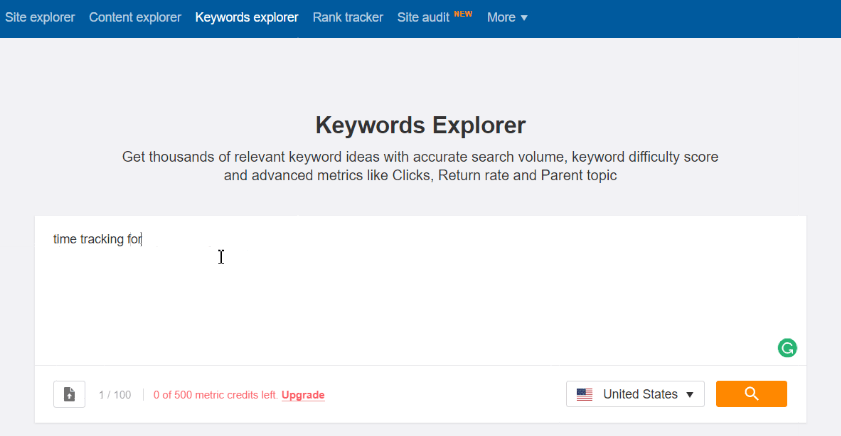
Task: Click the 1 / 100 keyword counter
Action: point(115,395)
